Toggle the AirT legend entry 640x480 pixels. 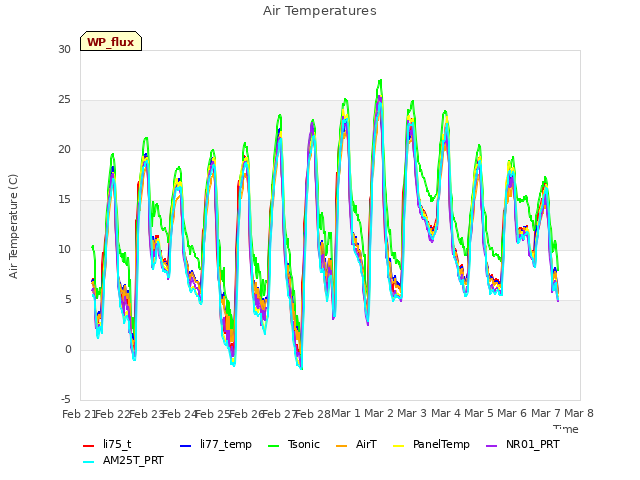point(356,444)
